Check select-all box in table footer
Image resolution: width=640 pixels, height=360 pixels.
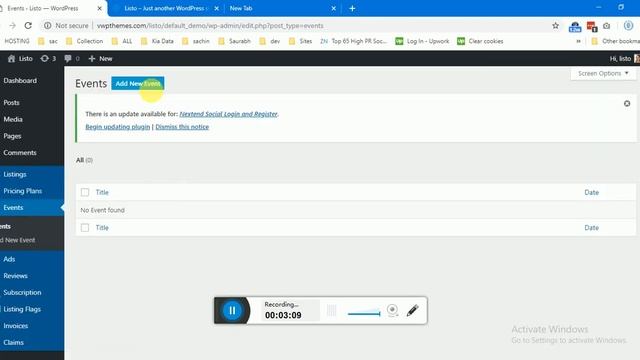pos(85,228)
